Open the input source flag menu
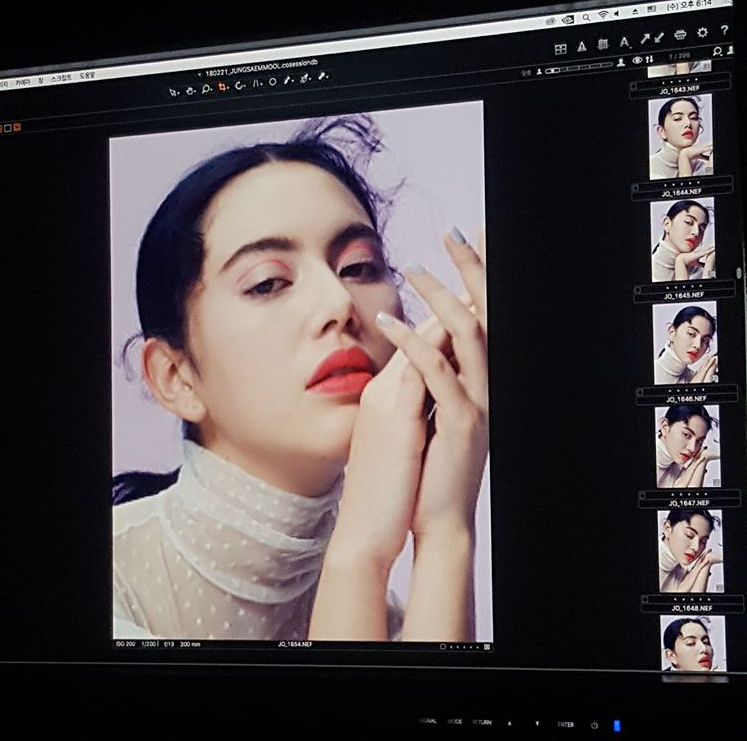The image size is (747, 741). (652, 10)
